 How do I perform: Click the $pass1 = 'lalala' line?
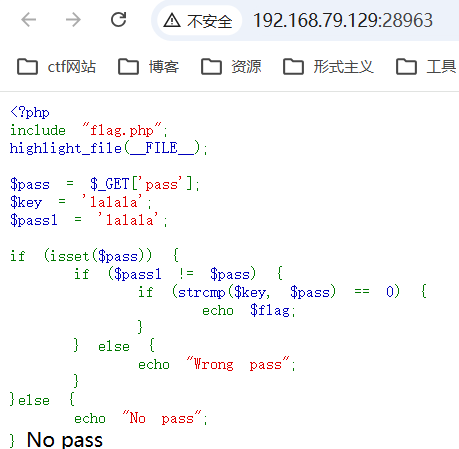click(x=89, y=220)
